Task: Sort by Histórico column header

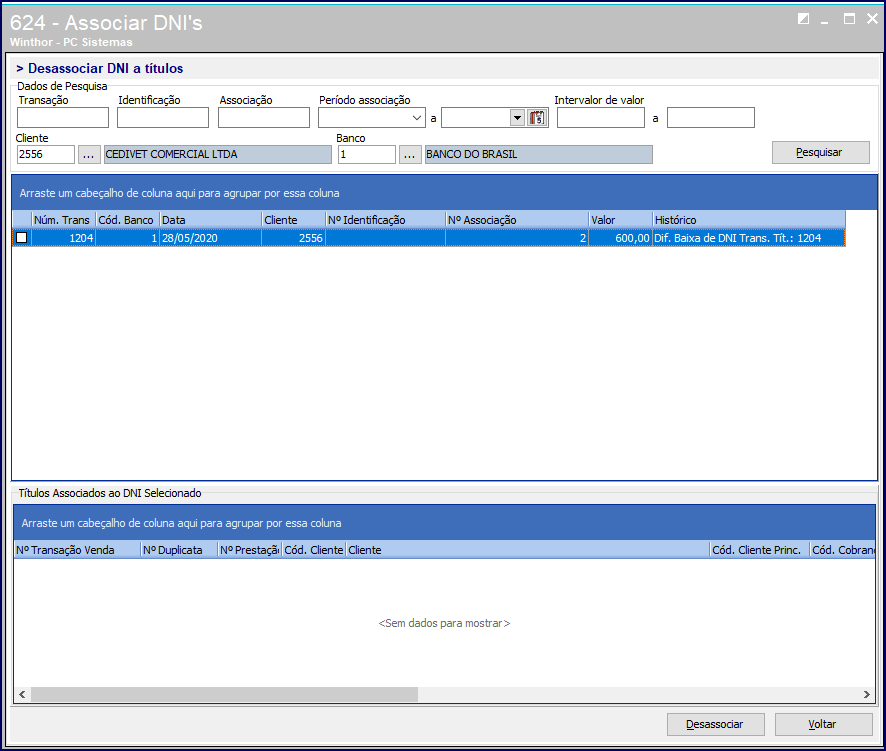Action: [x=749, y=220]
